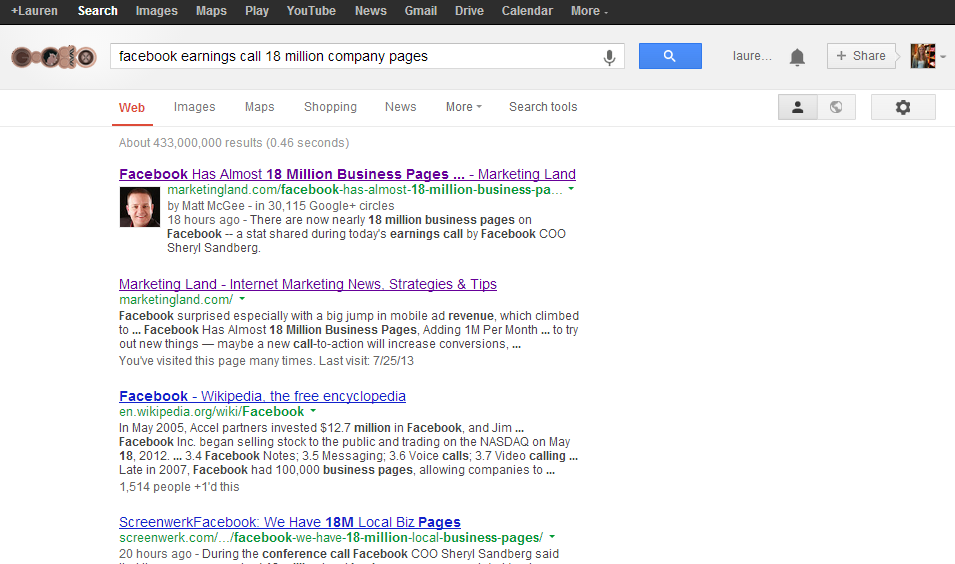Image resolution: width=955 pixels, height=564 pixels.
Task: Open the notifications bell
Action: tap(797, 57)
